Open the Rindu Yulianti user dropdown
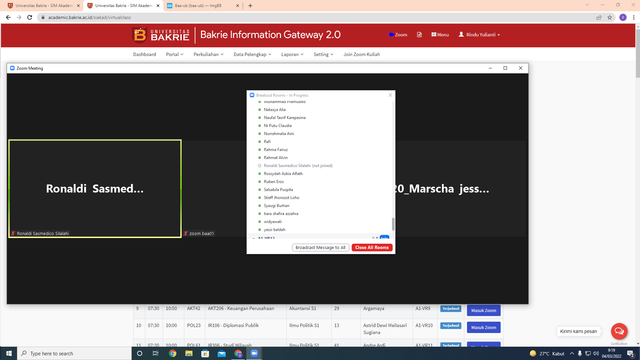Screen dimensions: 640x360 point(479,35)
